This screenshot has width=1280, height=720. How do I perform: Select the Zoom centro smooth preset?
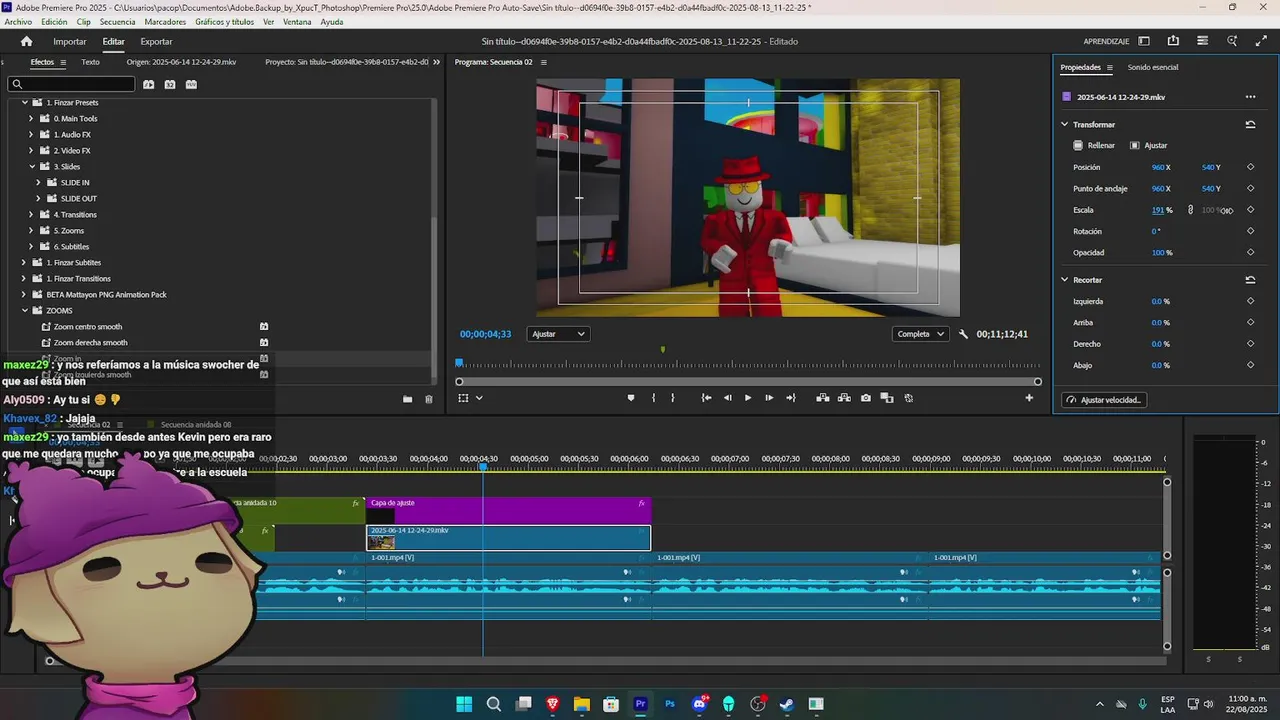(x=88, y=327)
